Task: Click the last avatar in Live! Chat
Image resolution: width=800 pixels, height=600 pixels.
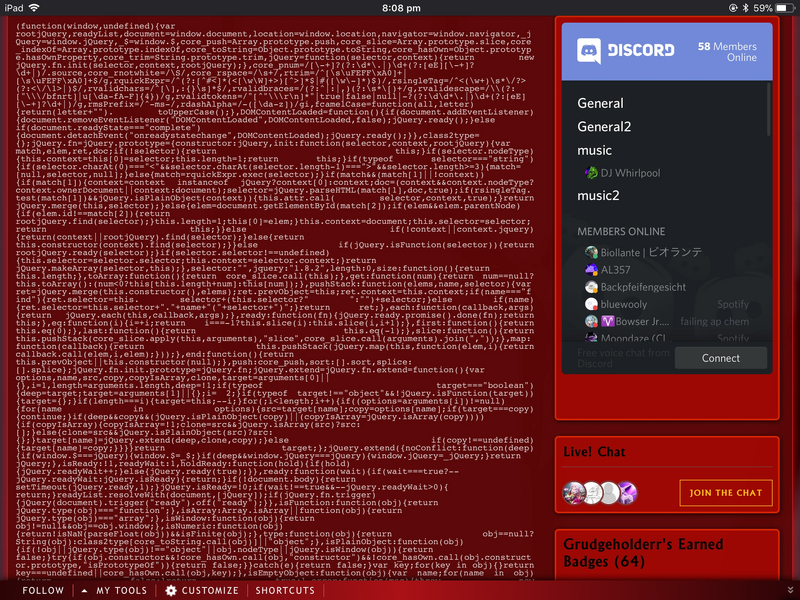Action: (x=628, y=491)
